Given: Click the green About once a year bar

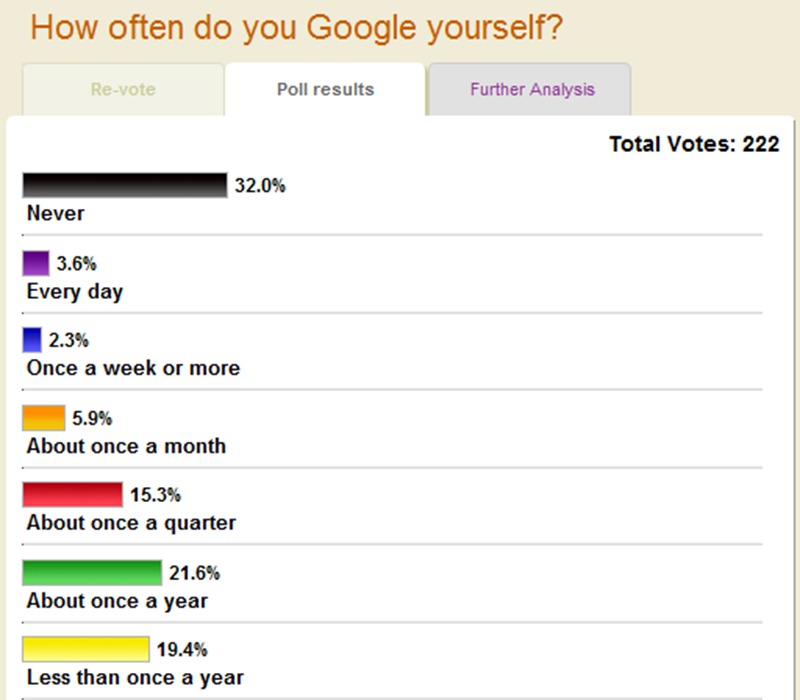Looking at the screenshot, I should click(92, 573).
